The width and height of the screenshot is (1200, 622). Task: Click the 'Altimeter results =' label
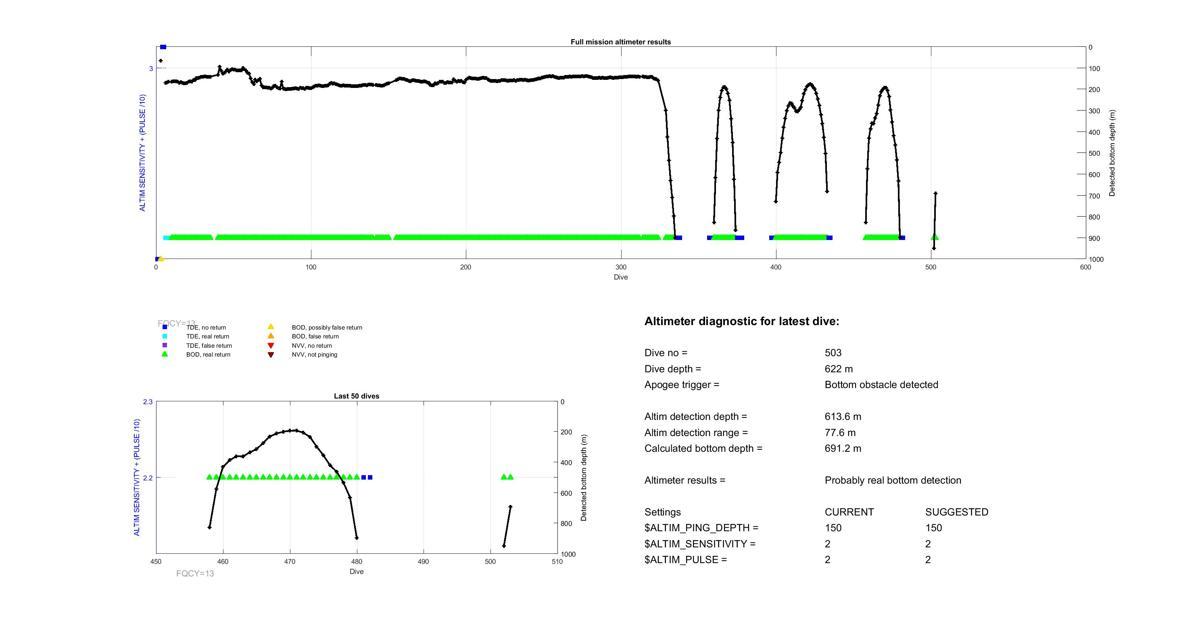click(685, 481)
